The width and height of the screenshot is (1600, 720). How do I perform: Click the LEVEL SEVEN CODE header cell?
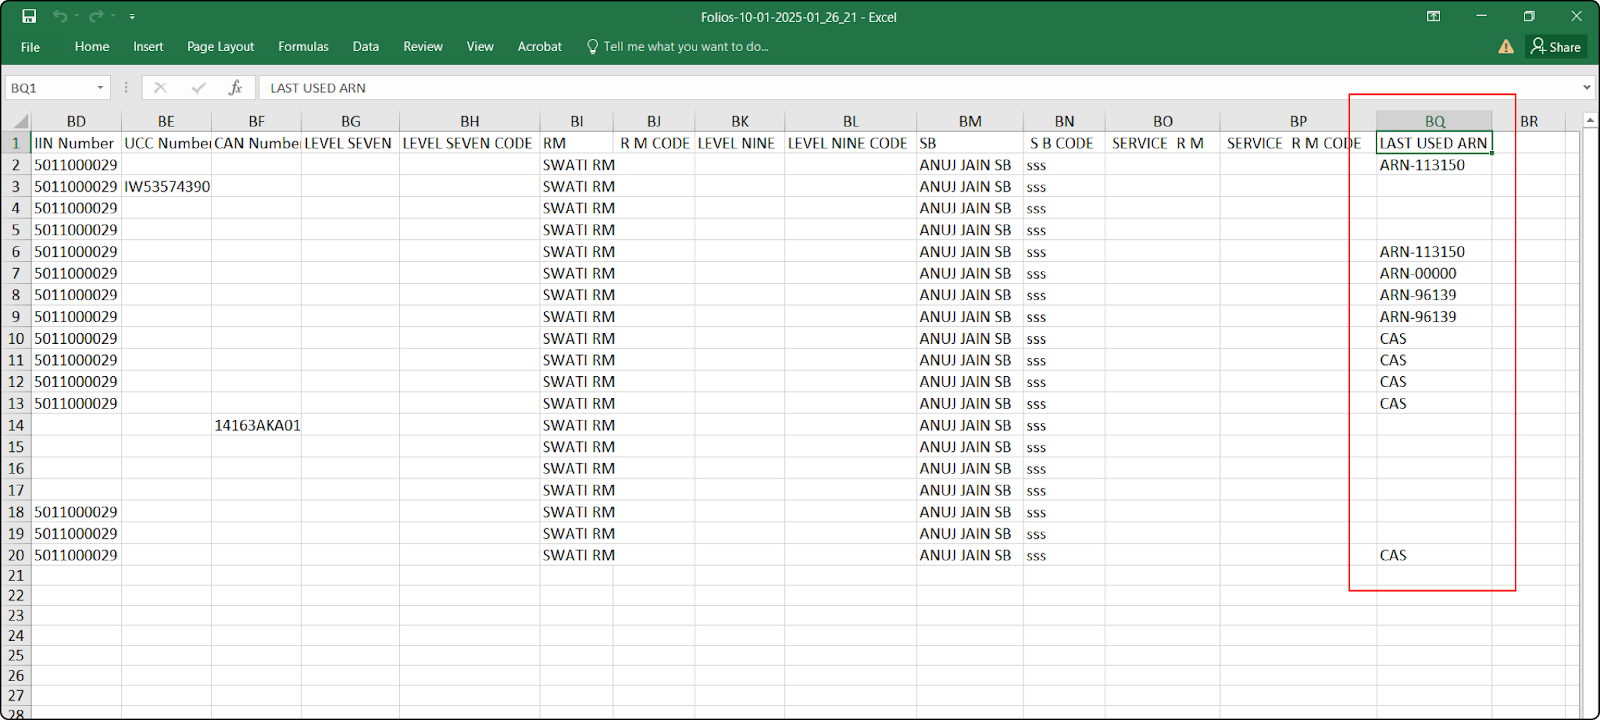(470, 143)
